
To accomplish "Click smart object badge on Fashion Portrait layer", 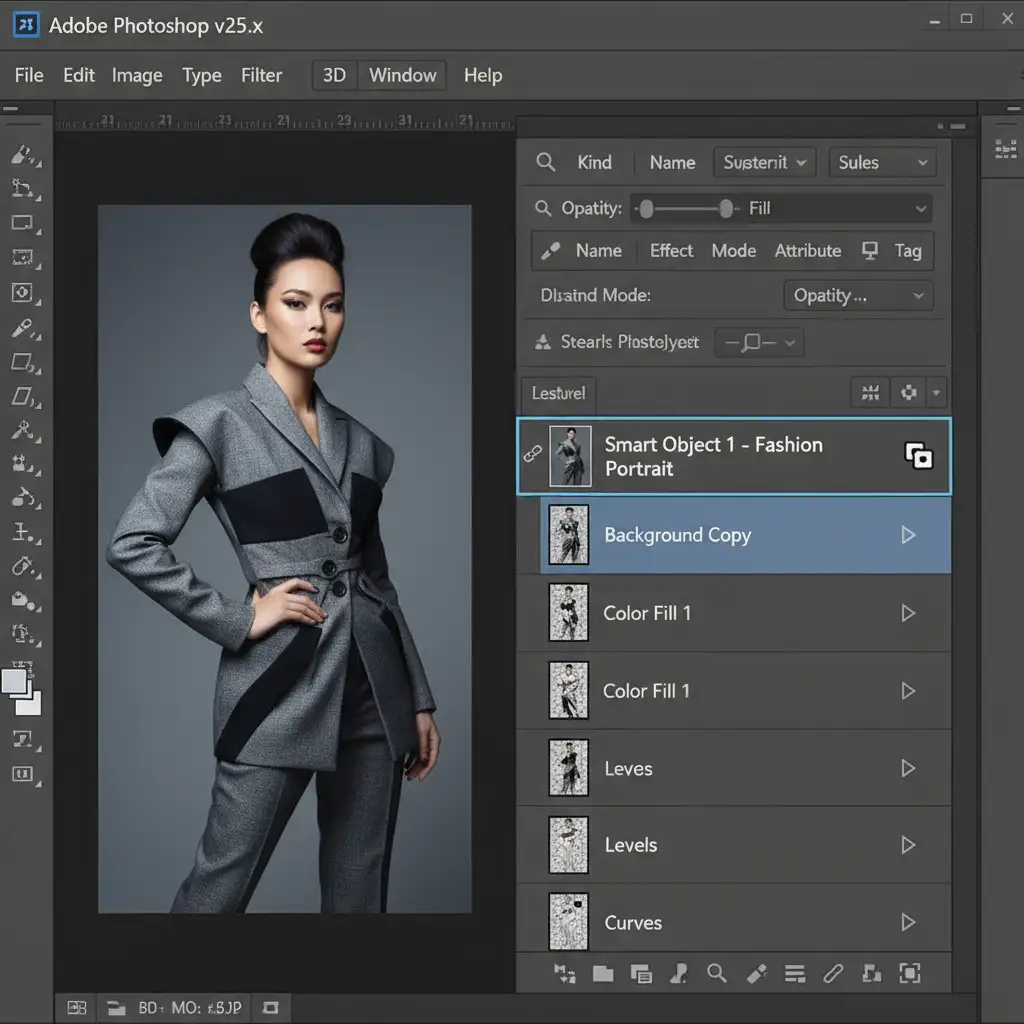I will tap(918, 457).
